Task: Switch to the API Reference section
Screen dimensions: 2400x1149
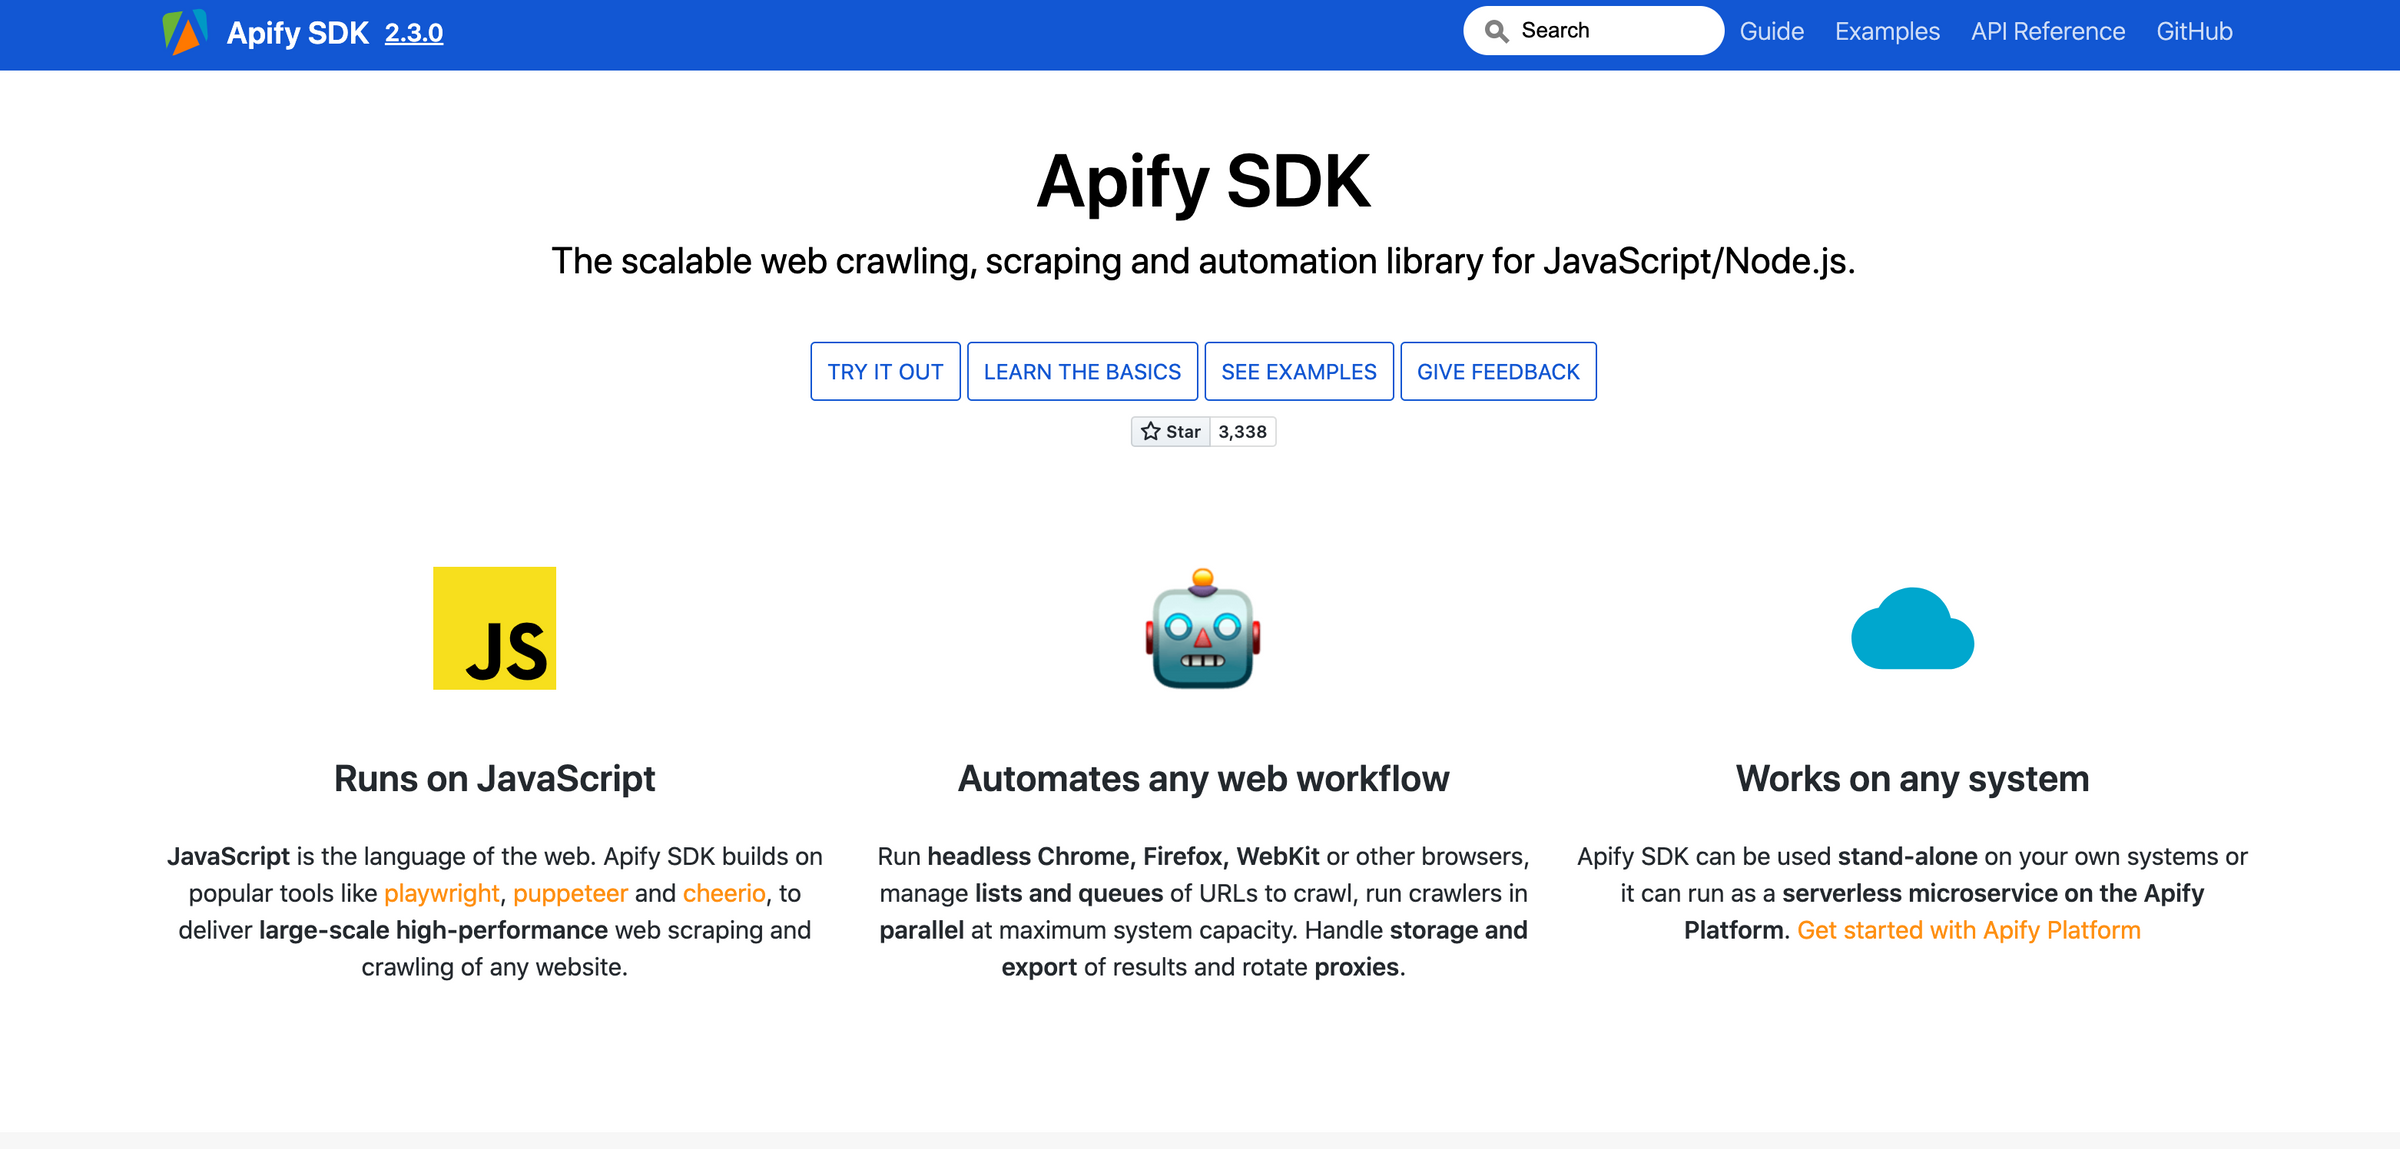Action: (2047, 31)
